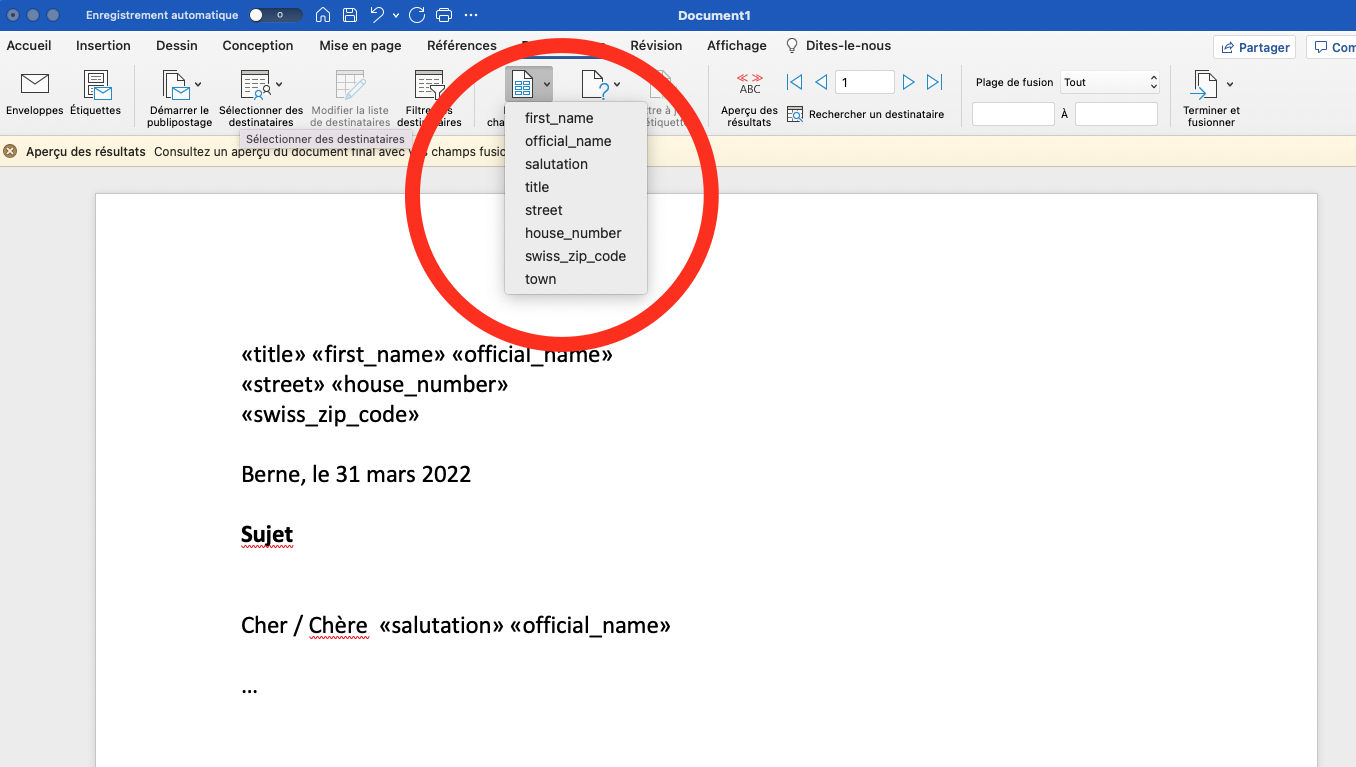
Task: Expand the Terminer et fusionner menu
Action: [x=1229, y=84]
